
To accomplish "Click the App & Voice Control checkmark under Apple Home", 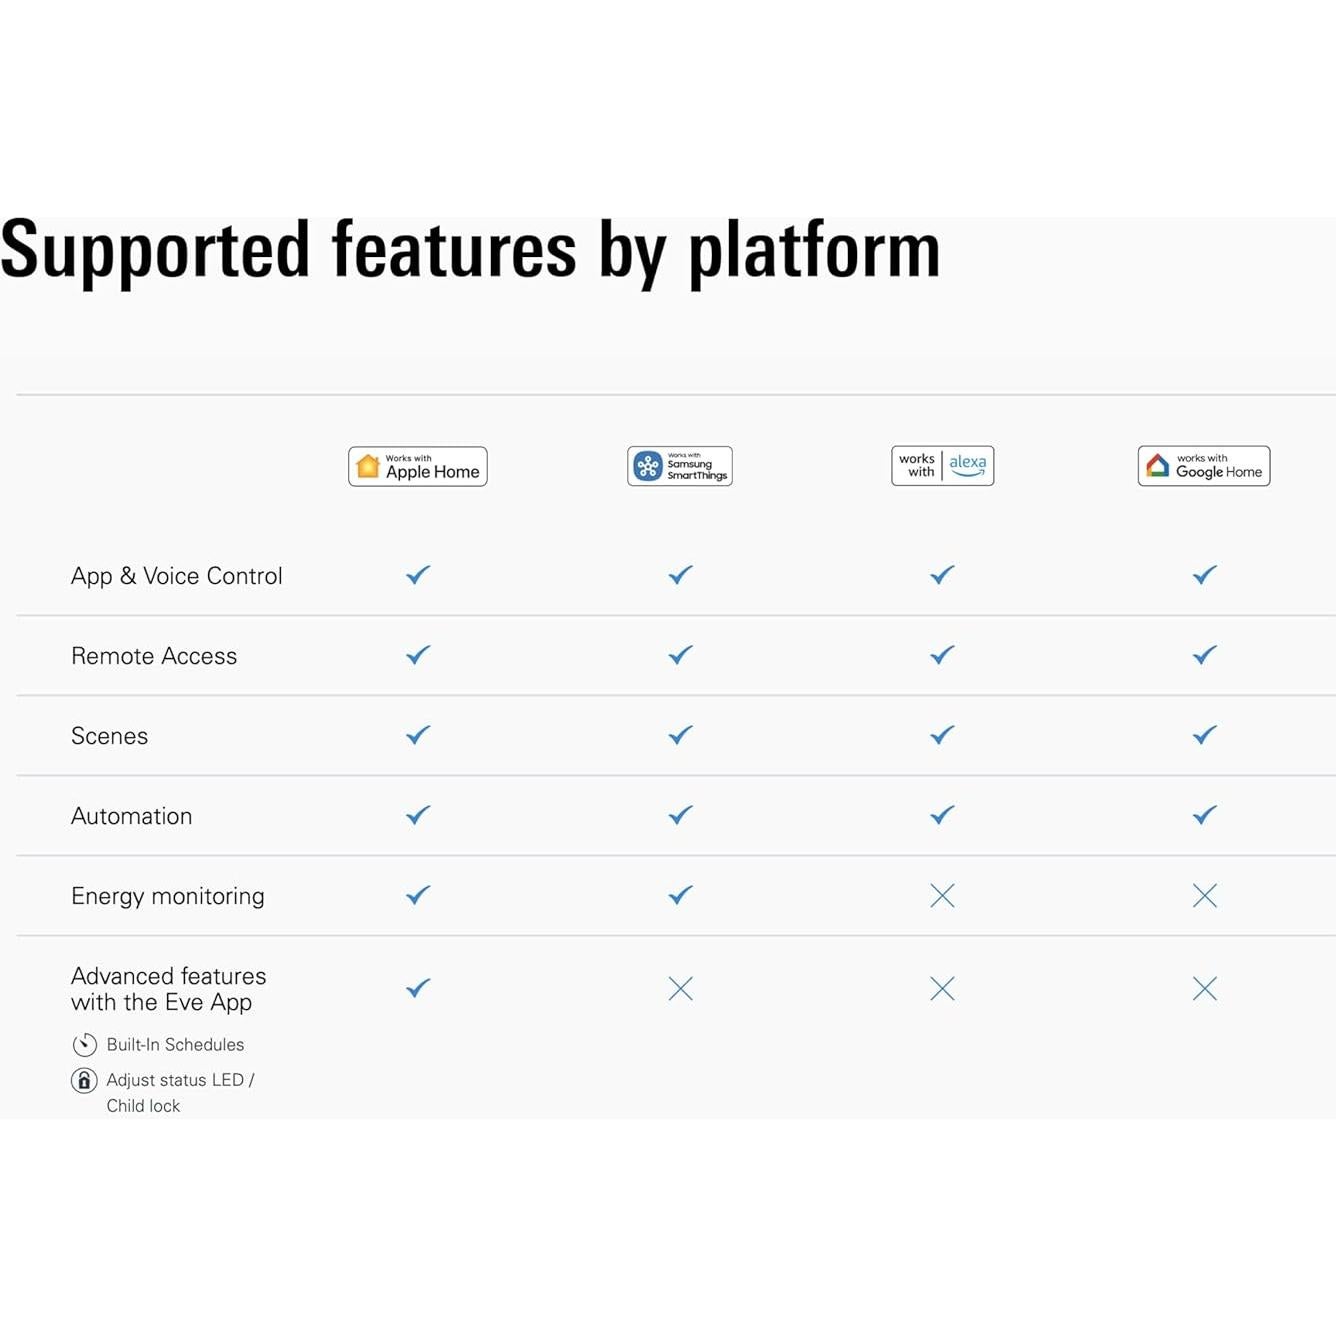I will 418,575.
